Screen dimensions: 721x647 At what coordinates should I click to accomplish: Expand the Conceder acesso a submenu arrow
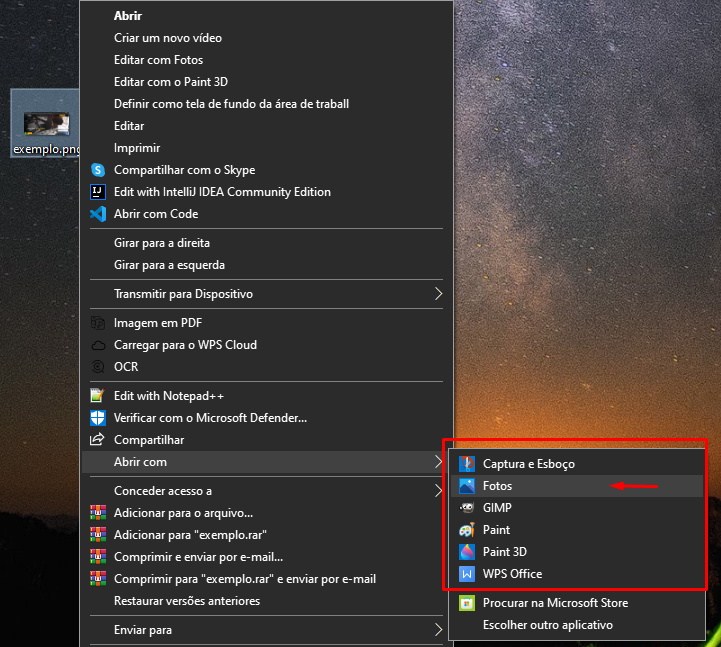coord(438,491)
